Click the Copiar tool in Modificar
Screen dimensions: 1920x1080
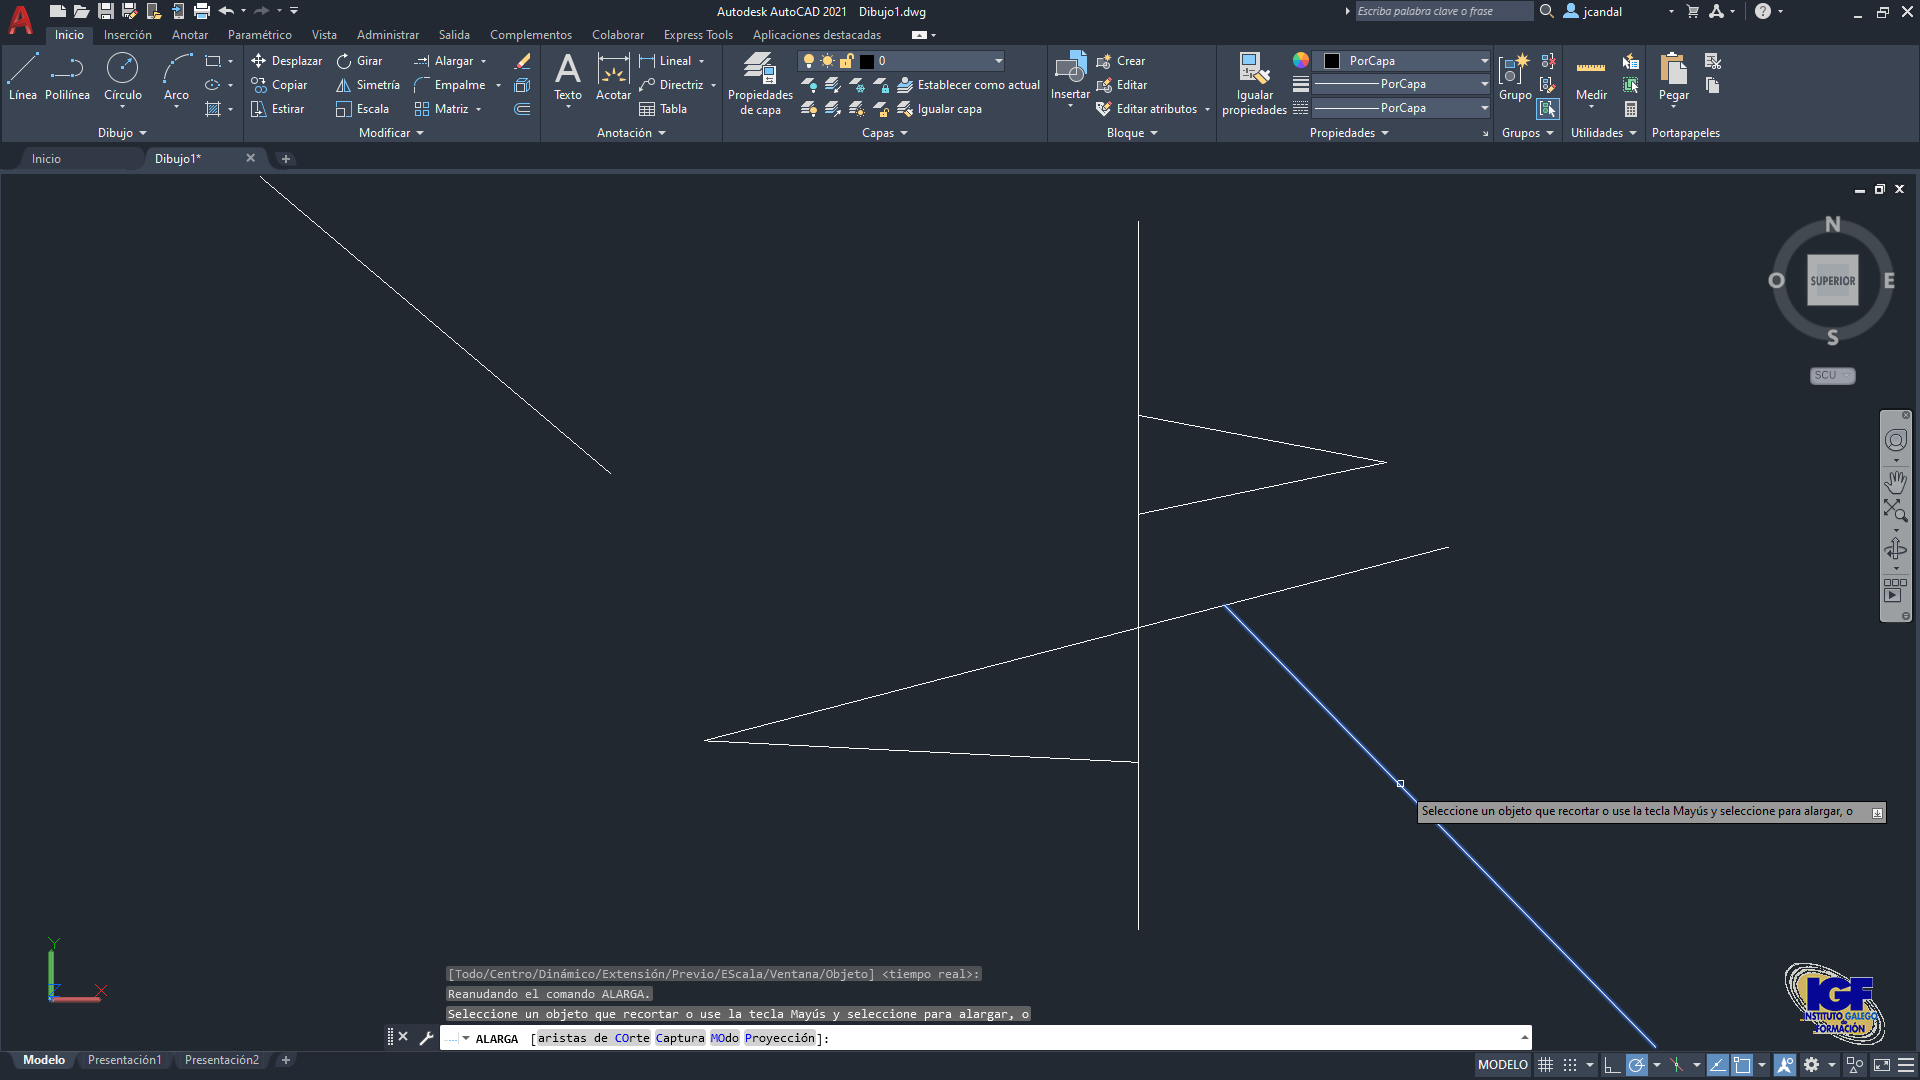coord(279,85)
